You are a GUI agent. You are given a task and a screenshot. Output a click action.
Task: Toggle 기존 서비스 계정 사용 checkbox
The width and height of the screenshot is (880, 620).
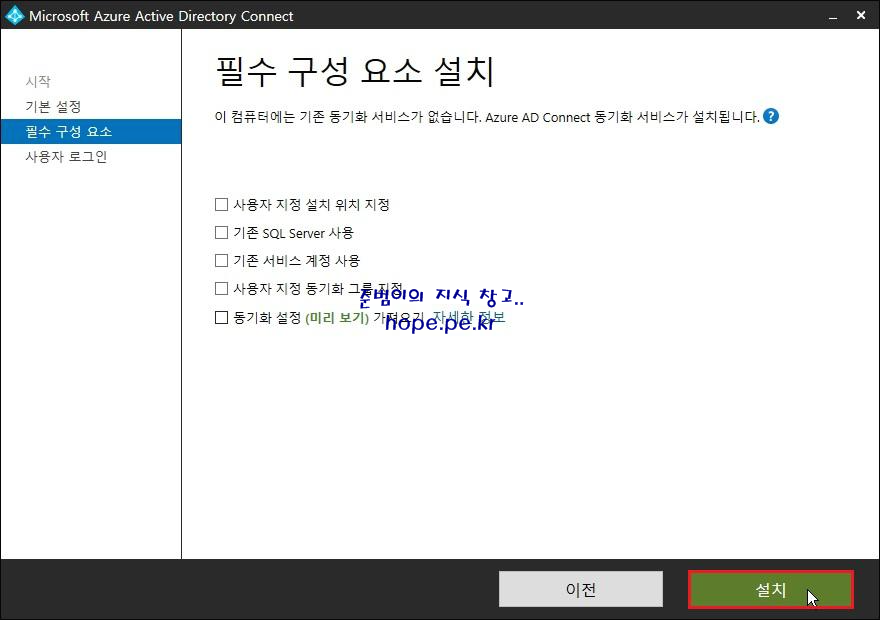pyautogui.click(x=221, y=260)
